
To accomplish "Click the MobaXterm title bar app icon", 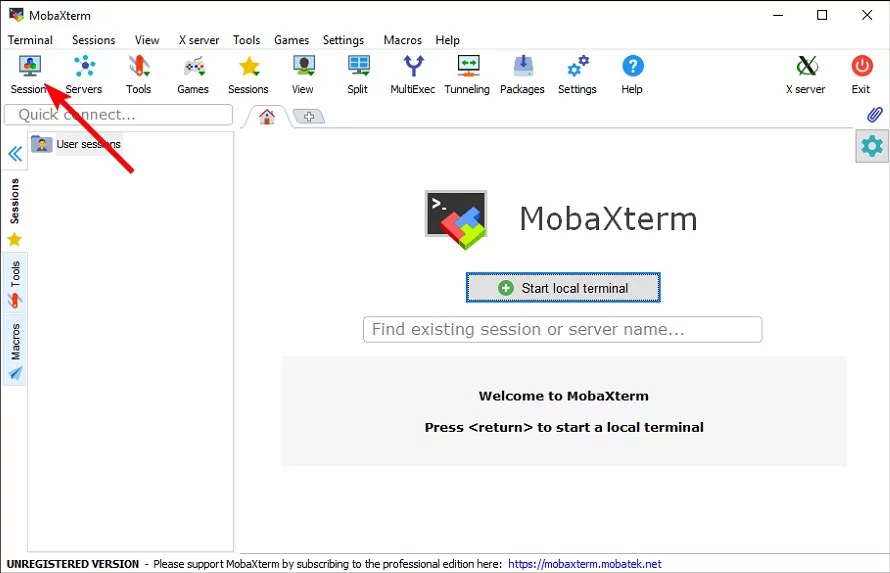I will pyautogui.click(x=16, y=15).
